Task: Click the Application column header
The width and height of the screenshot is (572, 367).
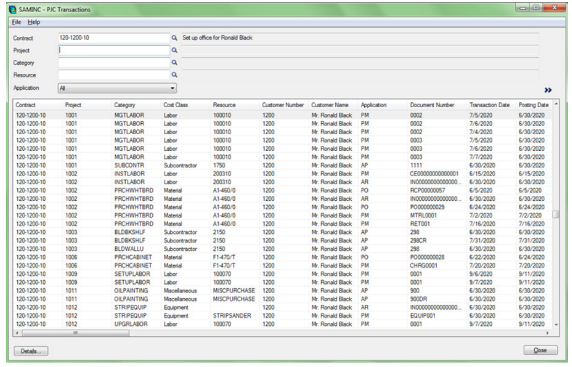Action: [x=383, y=105]
